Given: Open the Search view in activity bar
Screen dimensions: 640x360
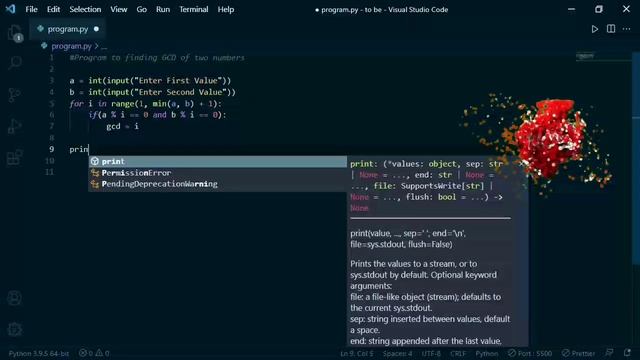Looking at the screenshot, I should pos(15,62).
